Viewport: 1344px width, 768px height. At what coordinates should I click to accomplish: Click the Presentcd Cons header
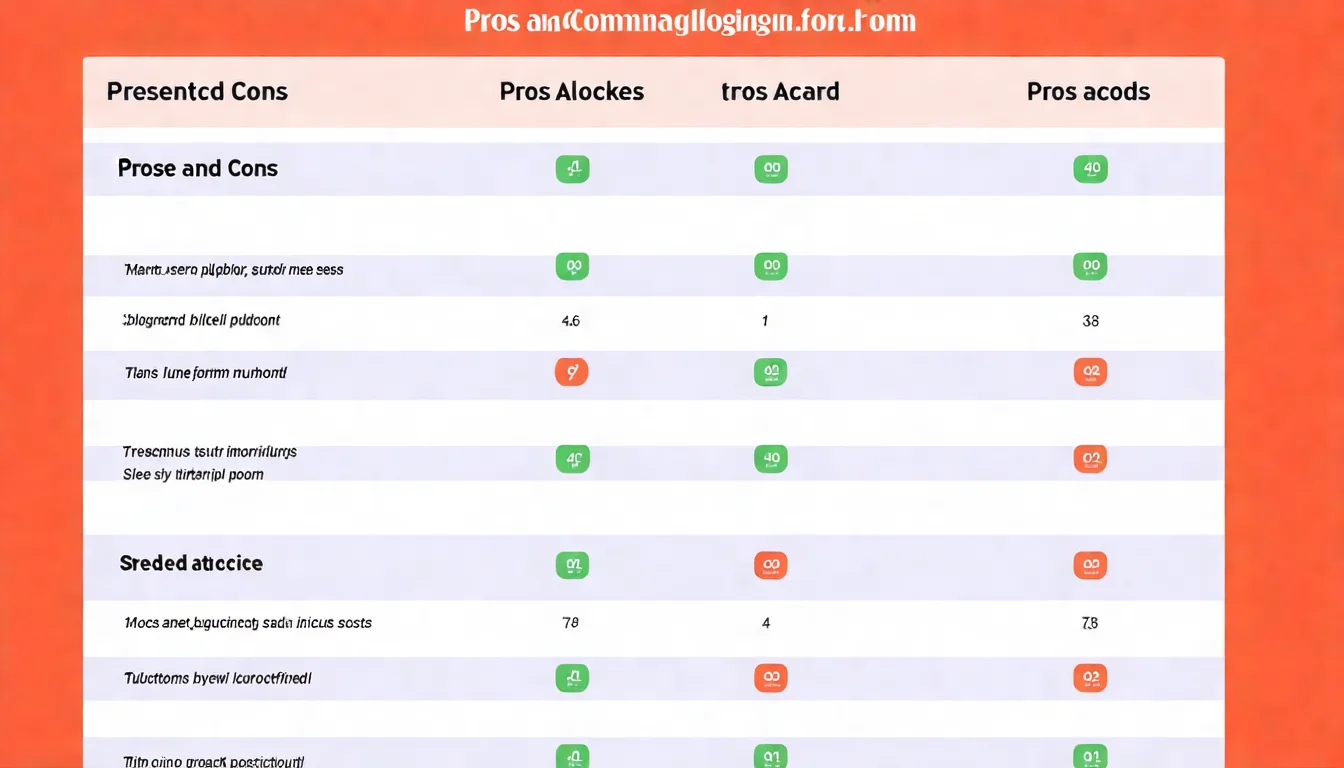[x=197, y=92]
